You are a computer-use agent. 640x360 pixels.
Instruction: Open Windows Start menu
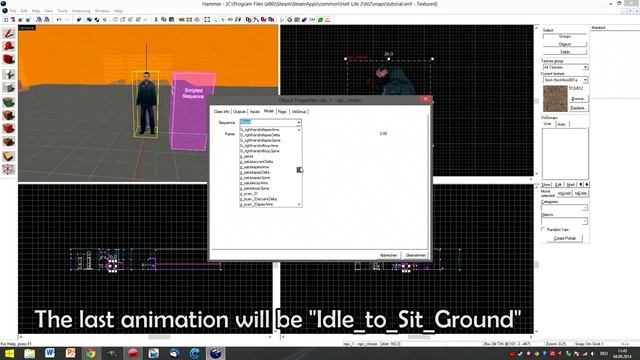click(x=9, y=353)
